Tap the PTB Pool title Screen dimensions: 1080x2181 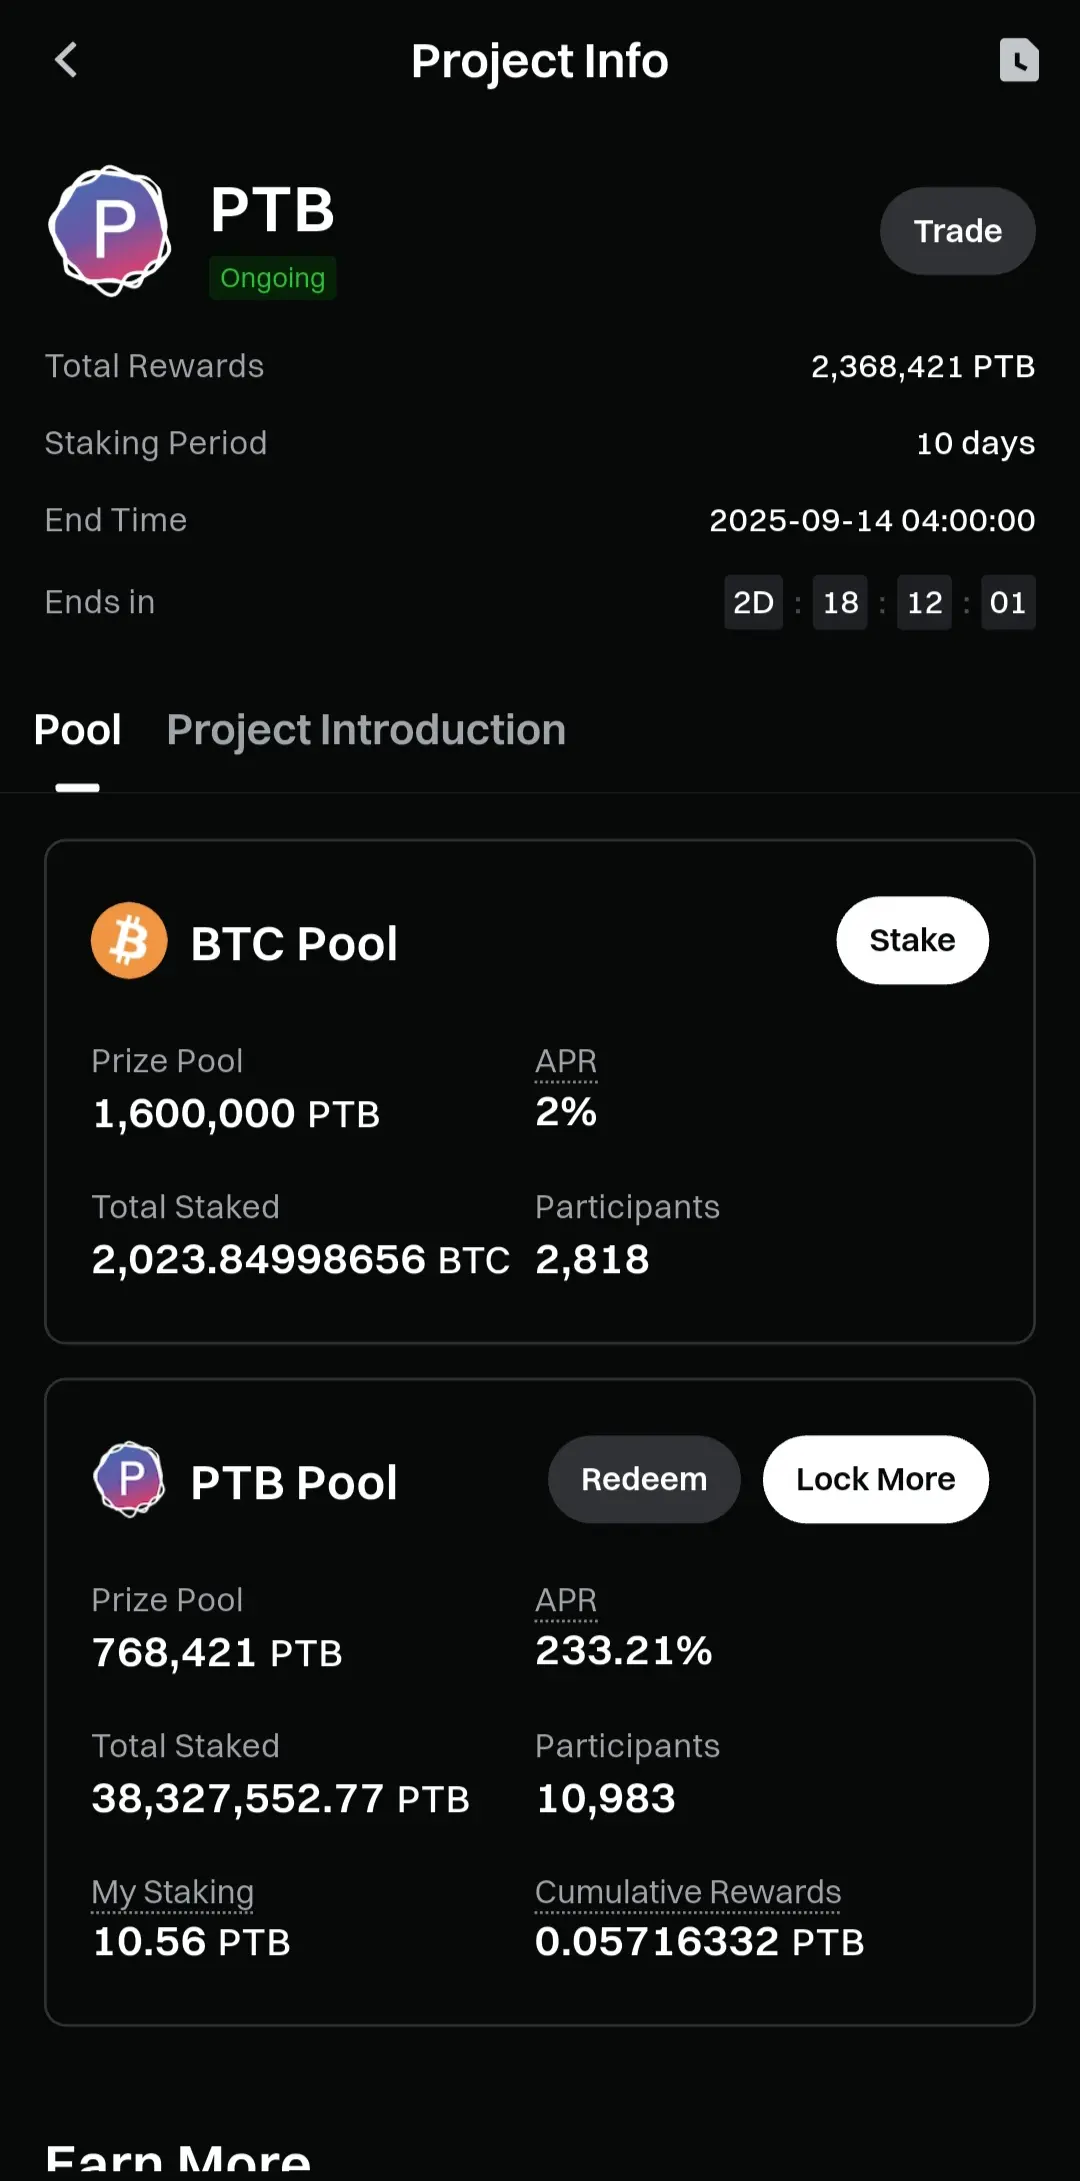pos(294,1482)
